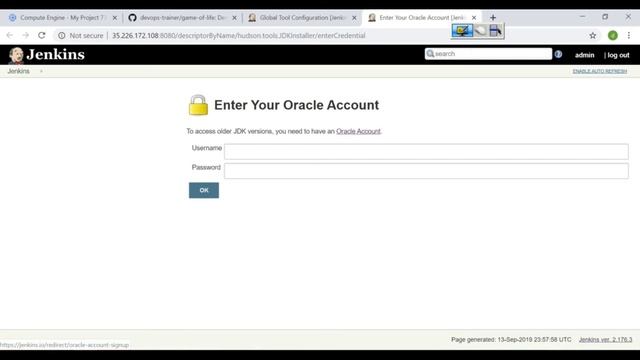640x360 pixels.
Task: Expand the Jenkins breadcrumb dropdown arrow
Action: 41,71
